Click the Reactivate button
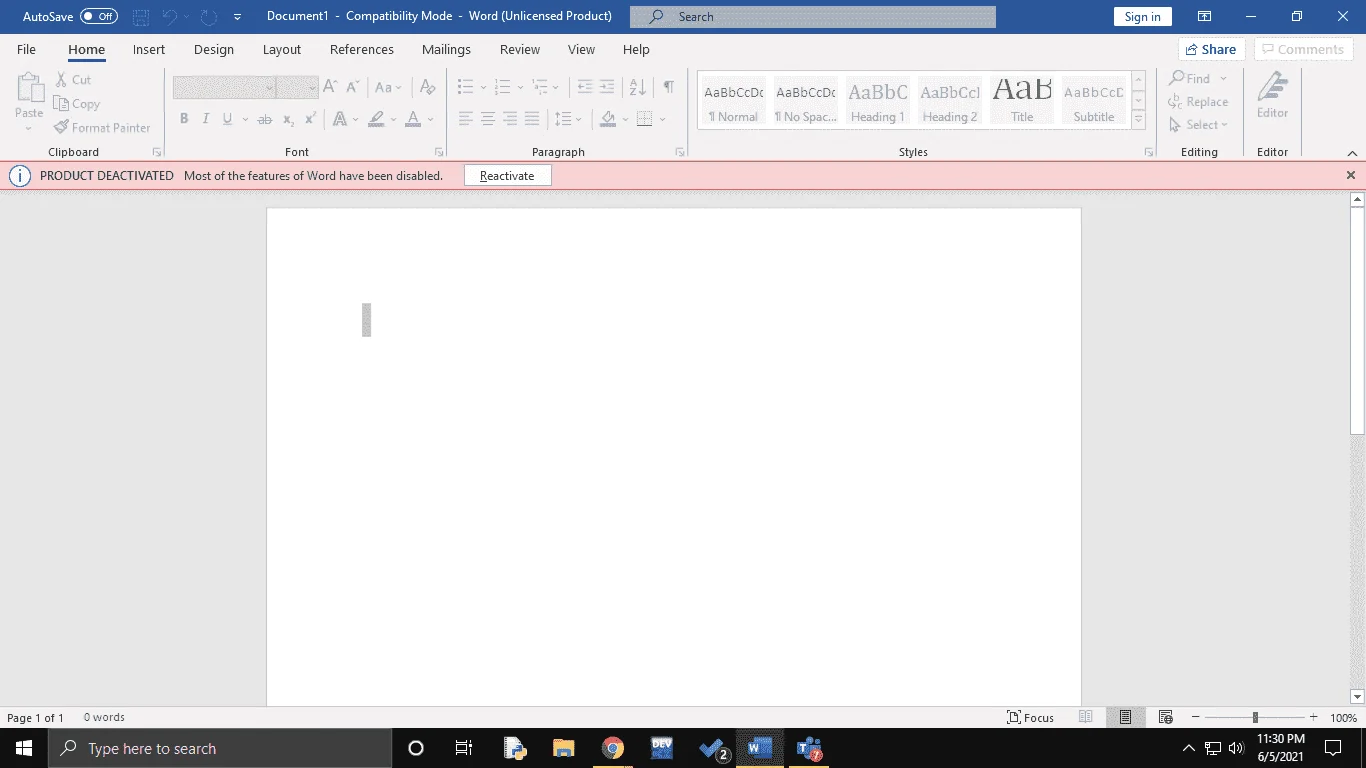 [x=507, y=176]
